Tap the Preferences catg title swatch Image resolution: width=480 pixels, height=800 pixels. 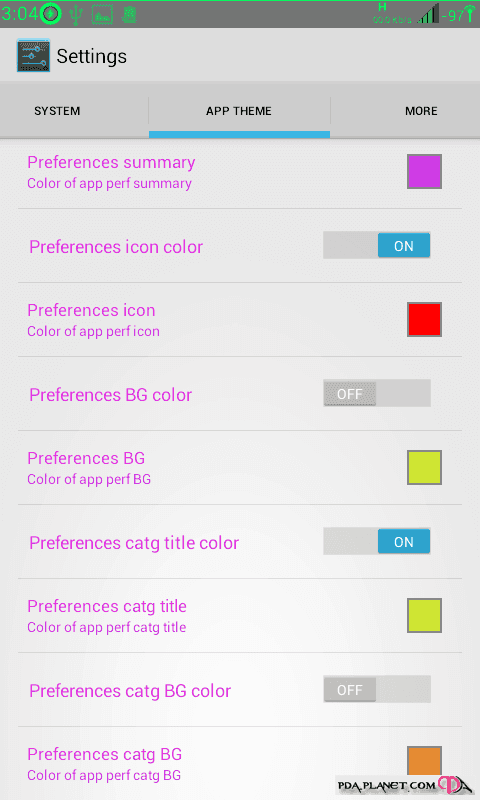(x=424, y=615)
